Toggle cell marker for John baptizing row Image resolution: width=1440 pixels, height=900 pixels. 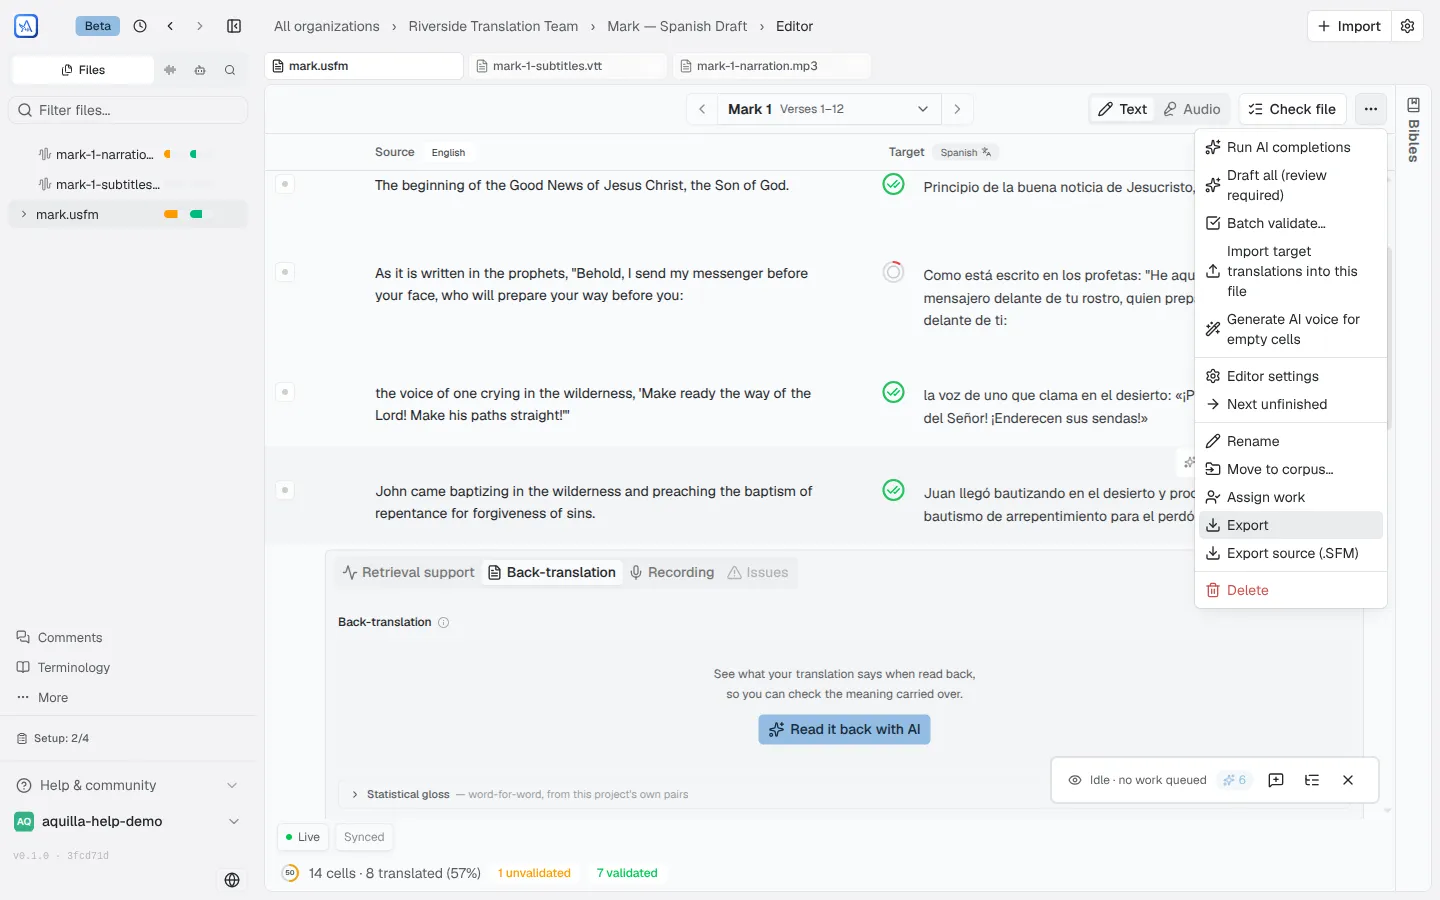coord(285,490)
